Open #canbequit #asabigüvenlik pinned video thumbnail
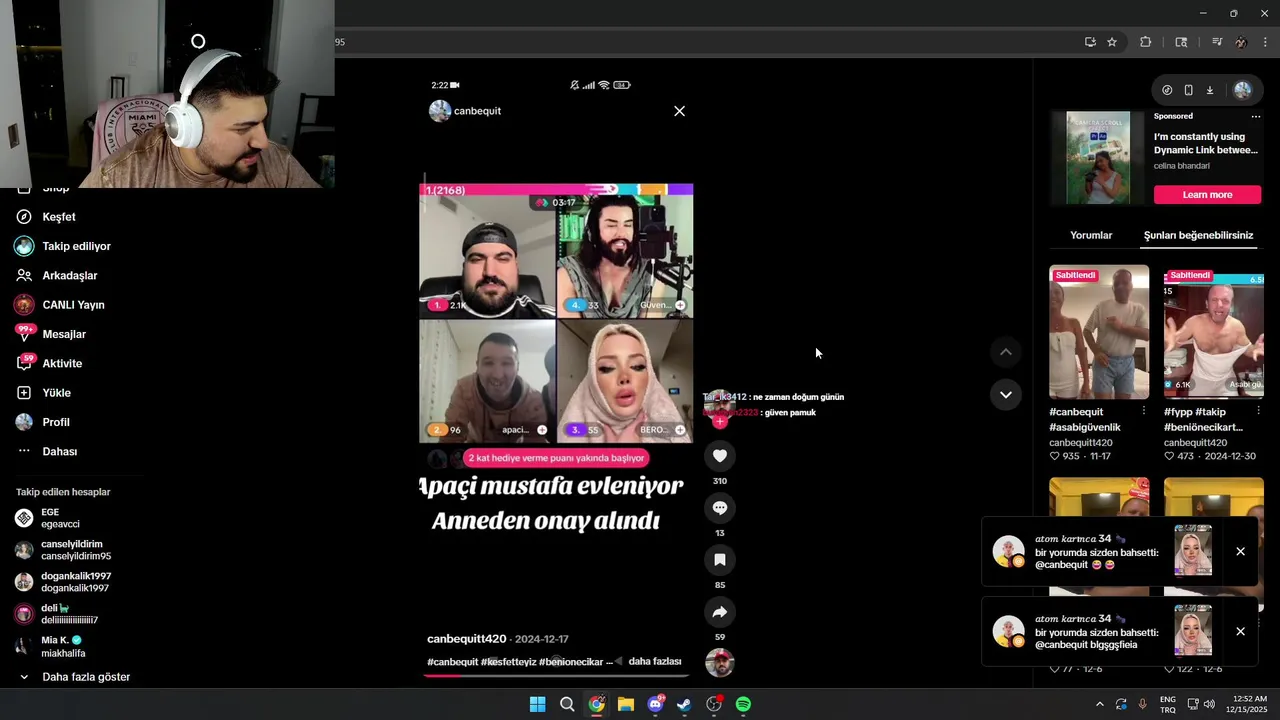This screenshot has width=1280, height=720. 1099,332
